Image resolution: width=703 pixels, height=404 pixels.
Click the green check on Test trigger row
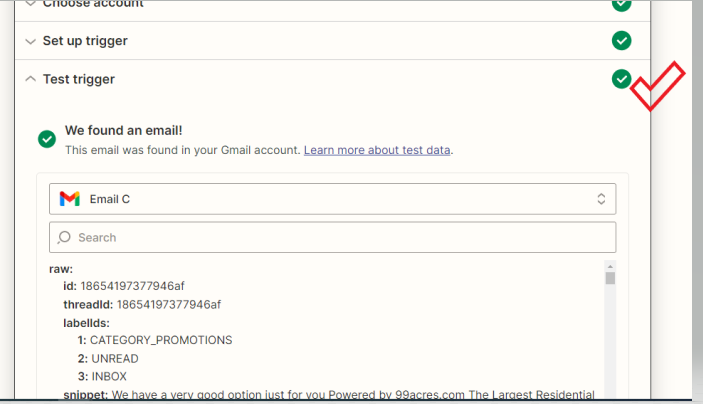[621, 79]
